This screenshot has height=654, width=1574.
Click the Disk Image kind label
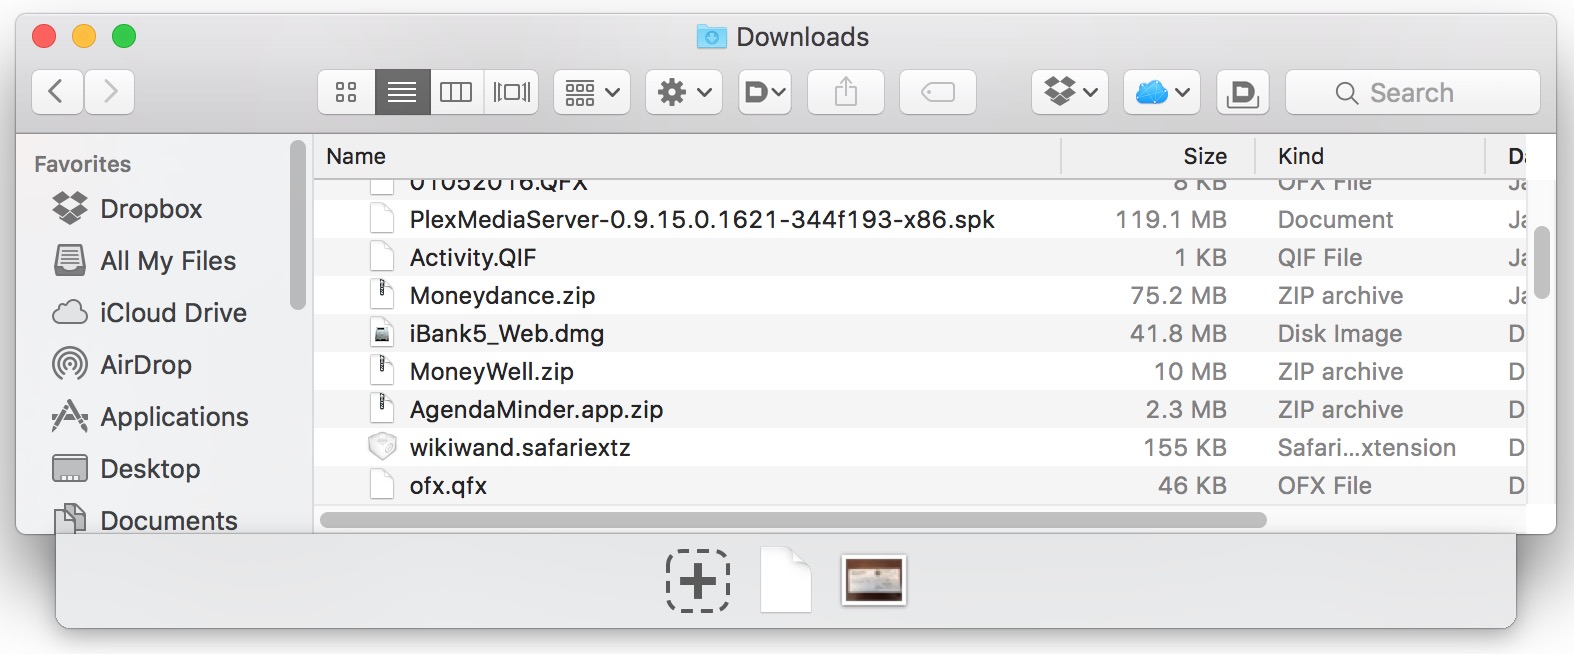1340,333
